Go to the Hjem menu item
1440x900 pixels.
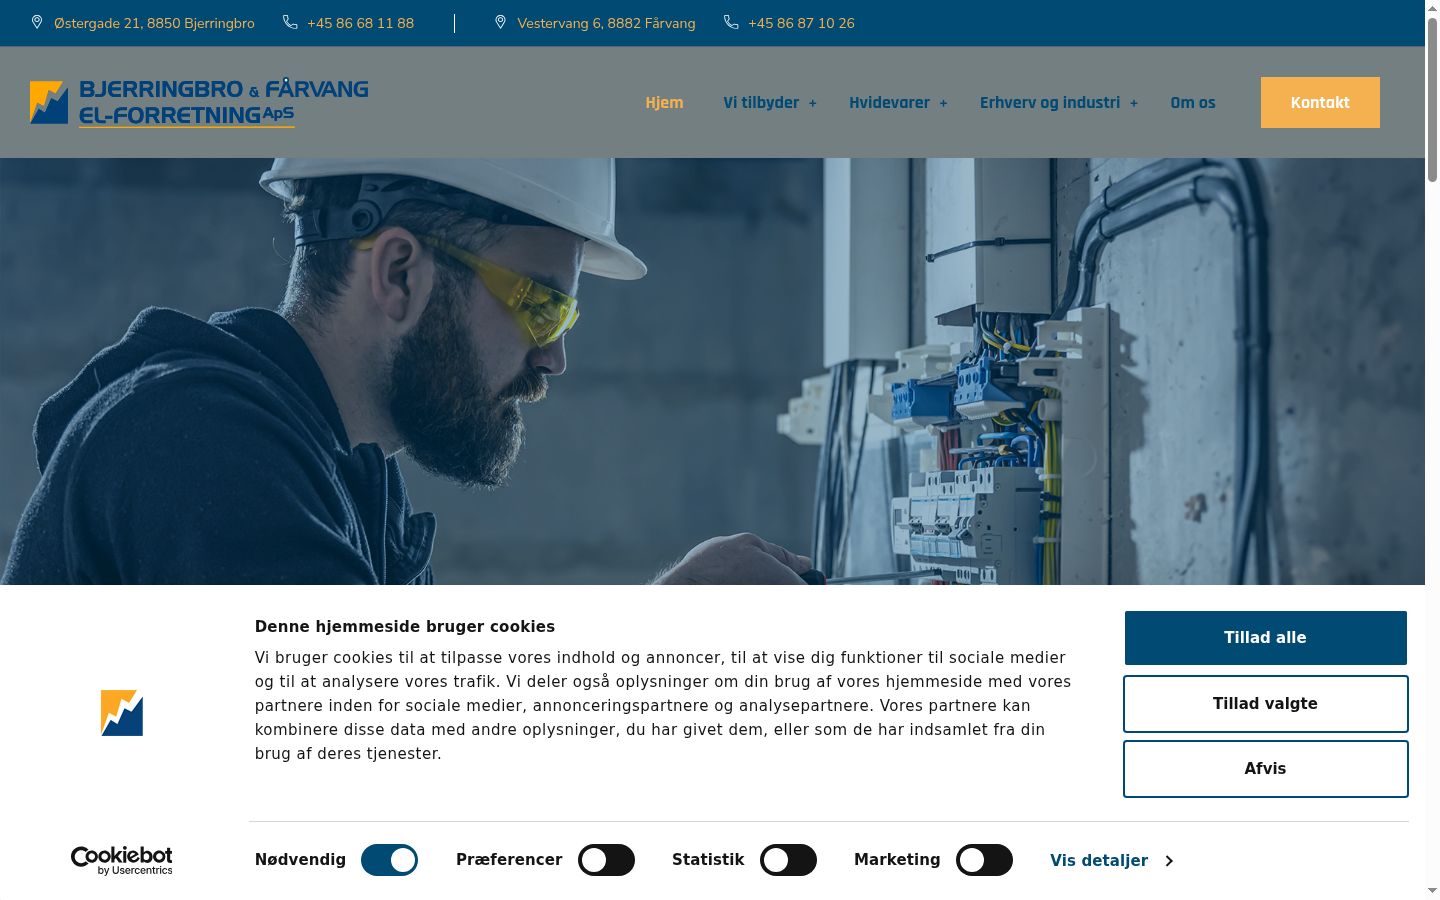click(664, 102)
